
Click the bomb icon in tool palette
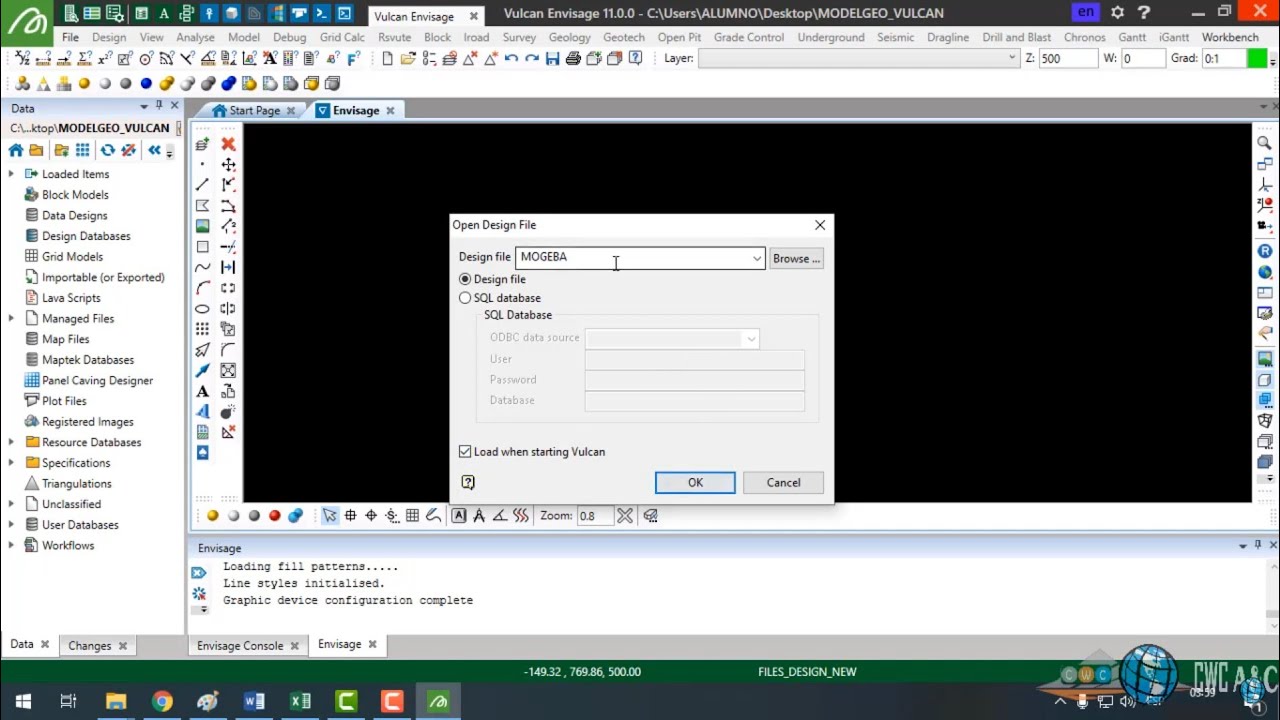(x=228, y=411)
